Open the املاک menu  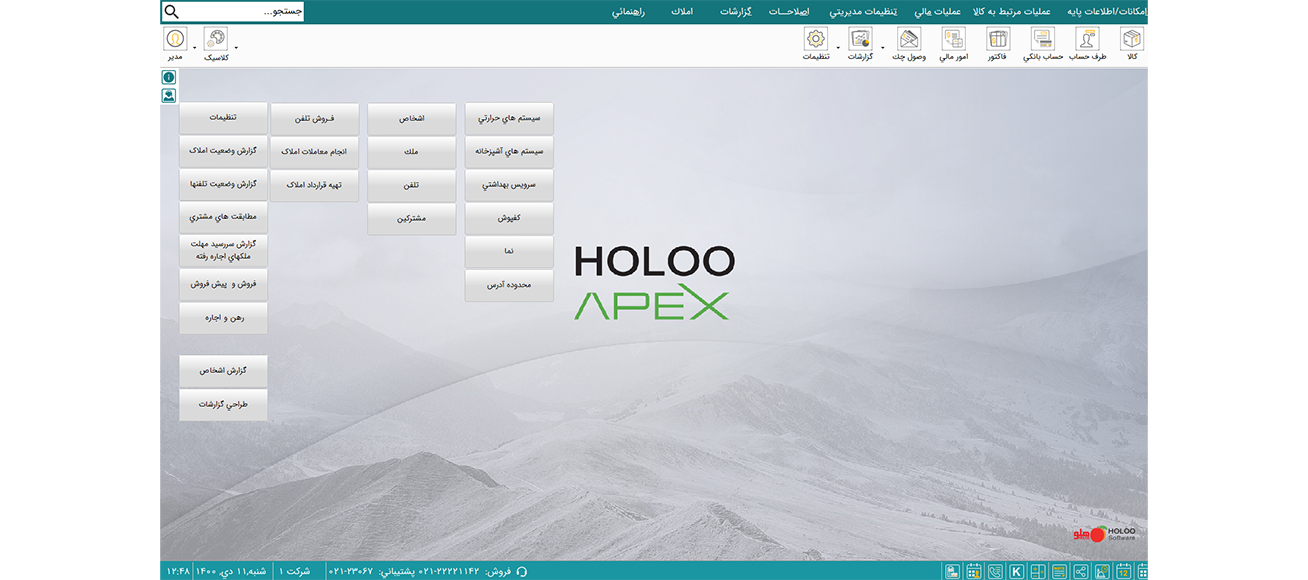(x=682, y=11)
